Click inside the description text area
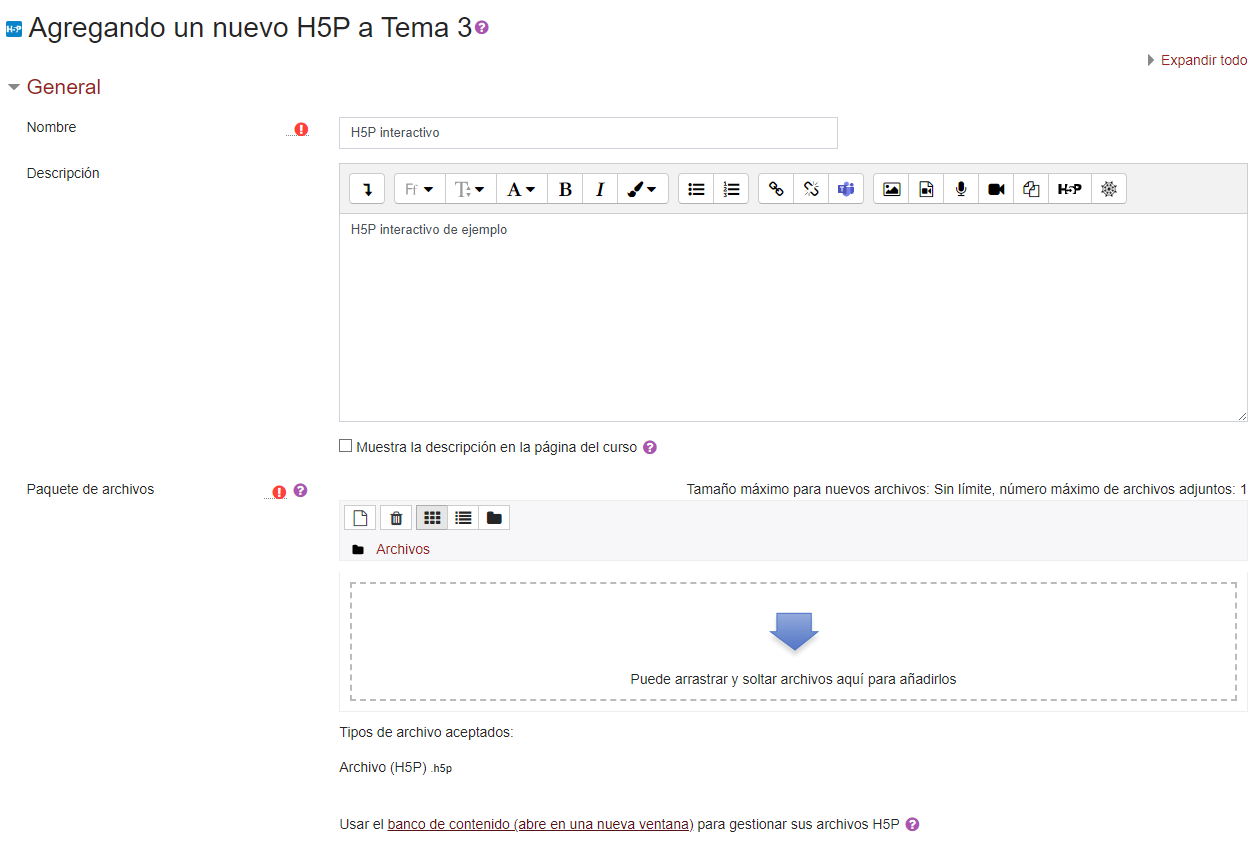1256x845 pixels. (793, 317)
